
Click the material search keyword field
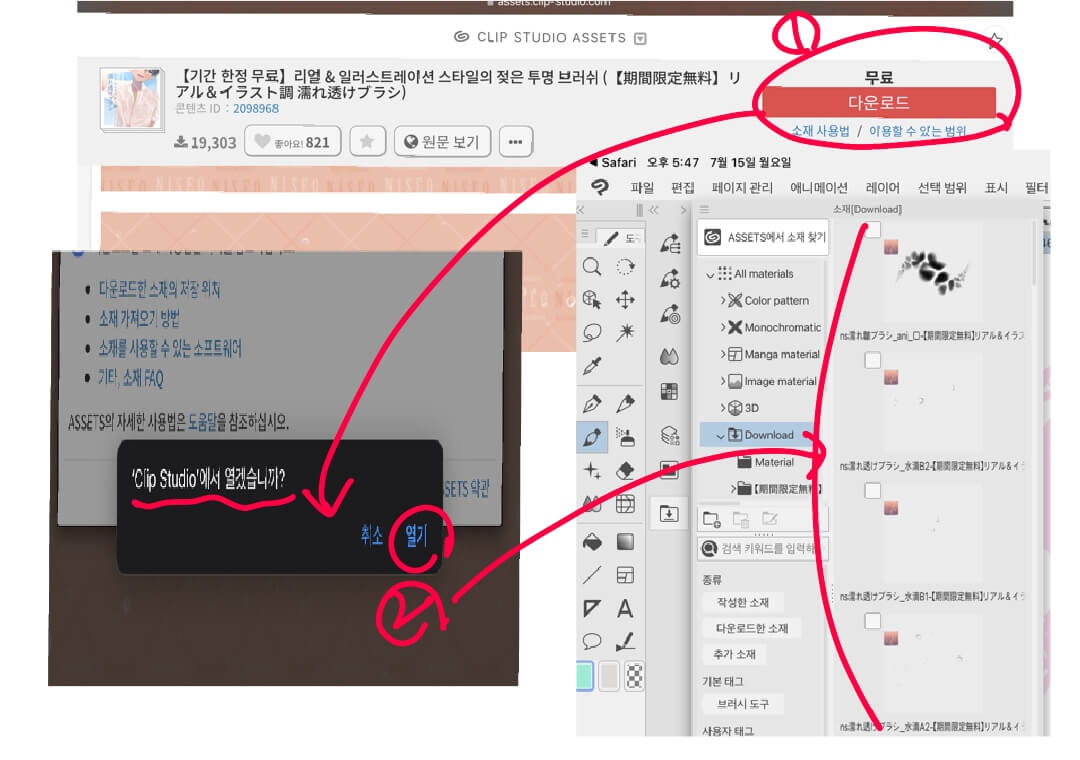(x=763, y=548)
